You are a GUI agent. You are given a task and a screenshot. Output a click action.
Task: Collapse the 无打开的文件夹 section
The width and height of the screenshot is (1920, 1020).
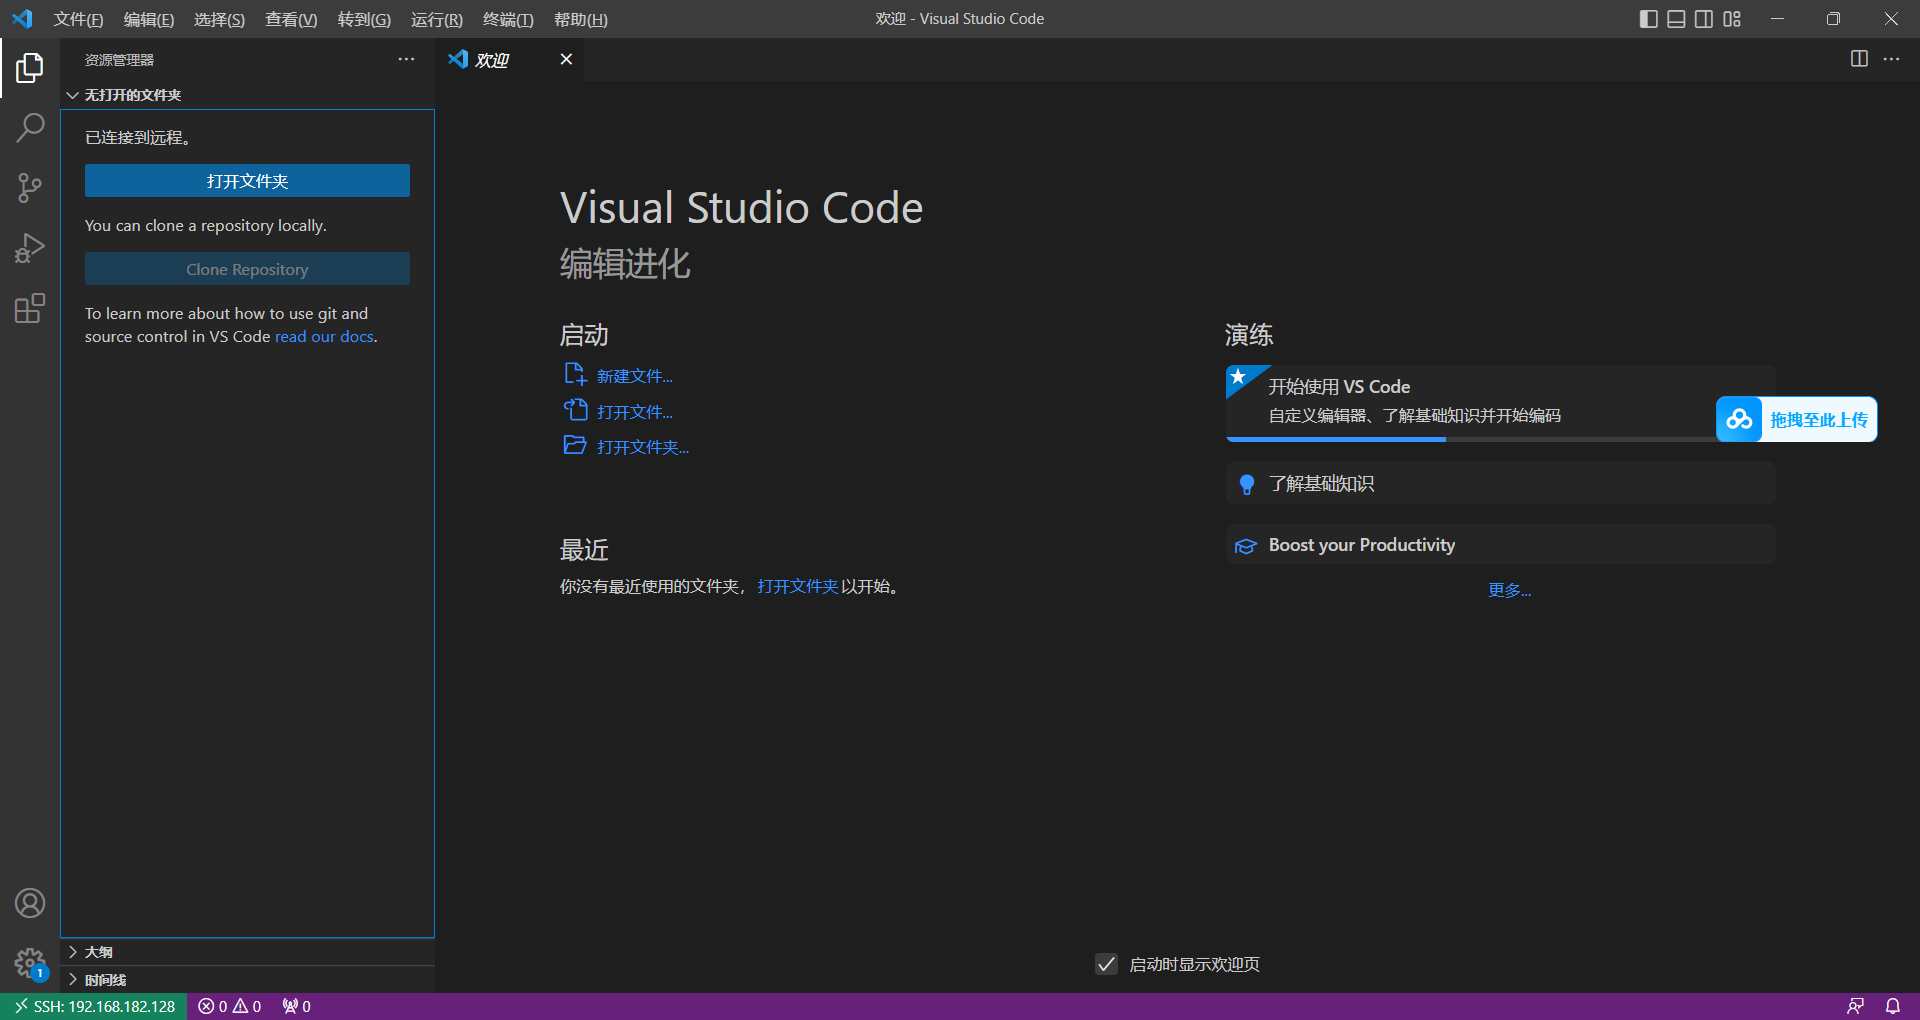[247, 95]
